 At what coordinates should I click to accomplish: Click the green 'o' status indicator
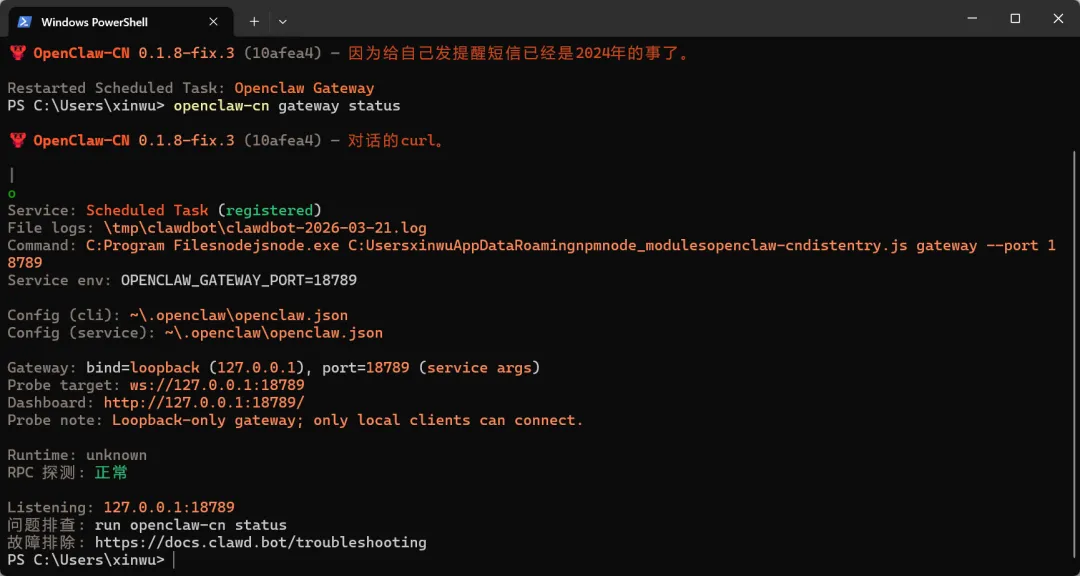12,193
